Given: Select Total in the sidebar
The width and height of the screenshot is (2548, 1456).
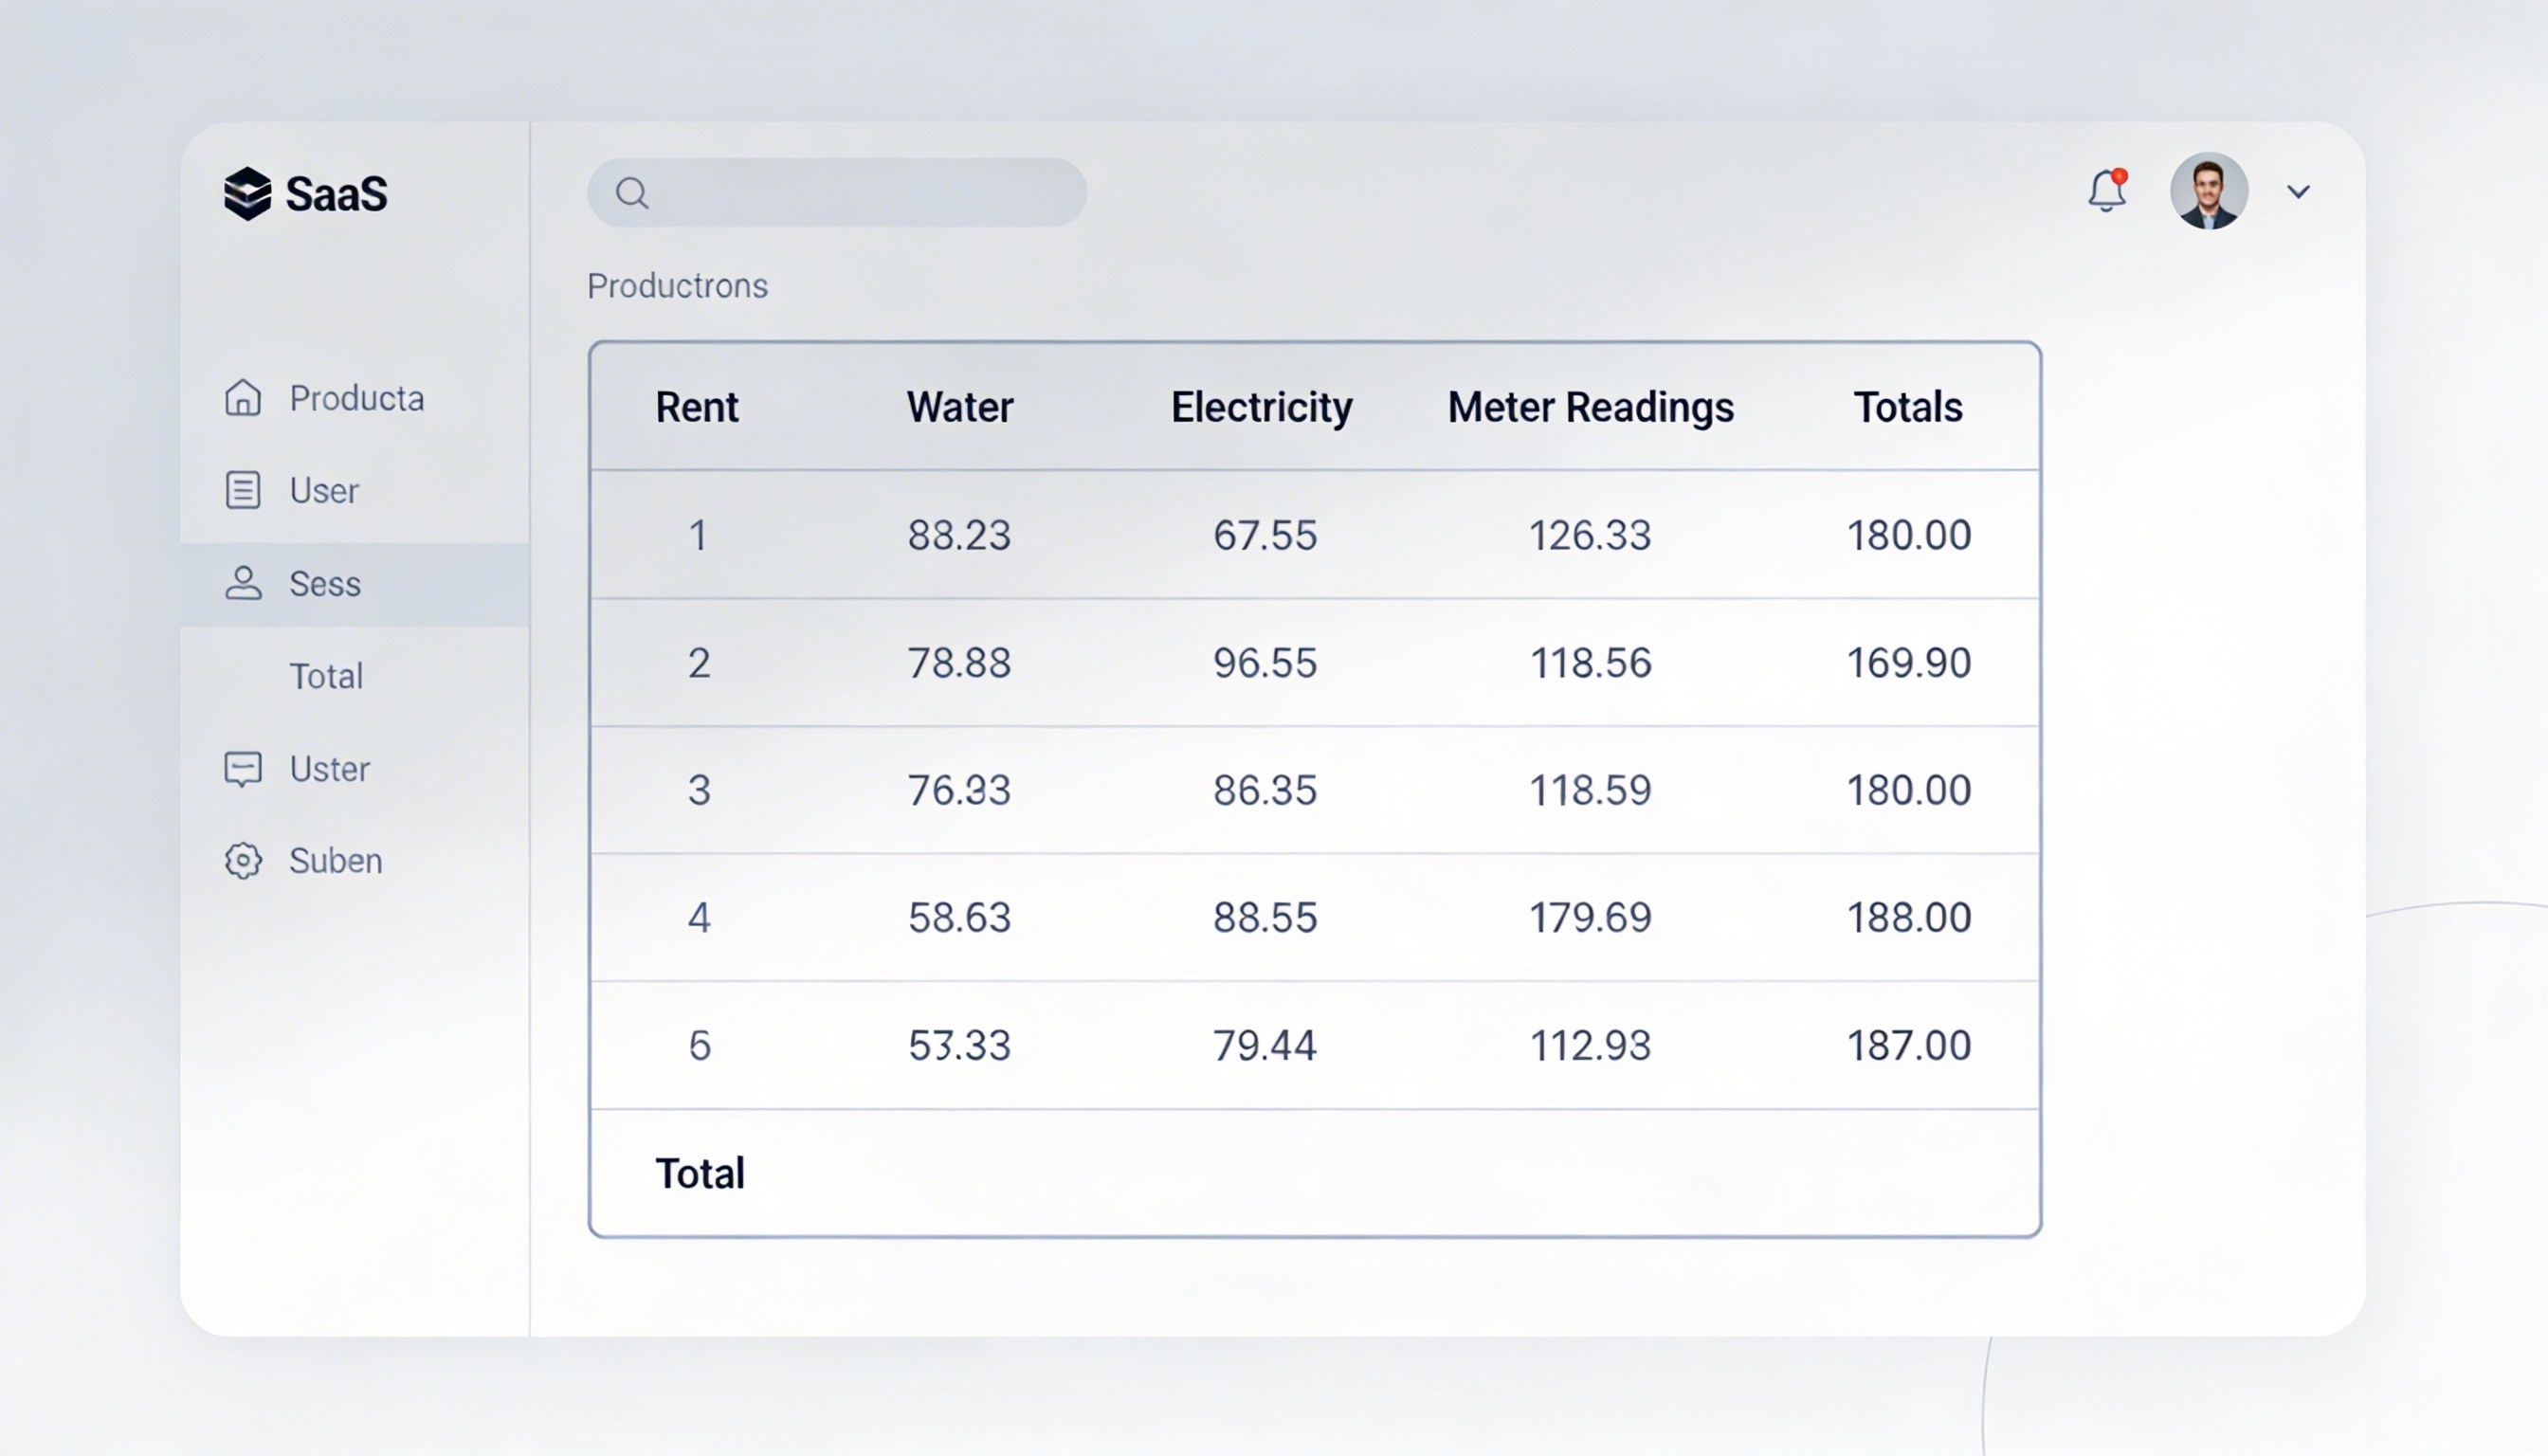Looking at the screenshot, I should (x=326, y=676).
